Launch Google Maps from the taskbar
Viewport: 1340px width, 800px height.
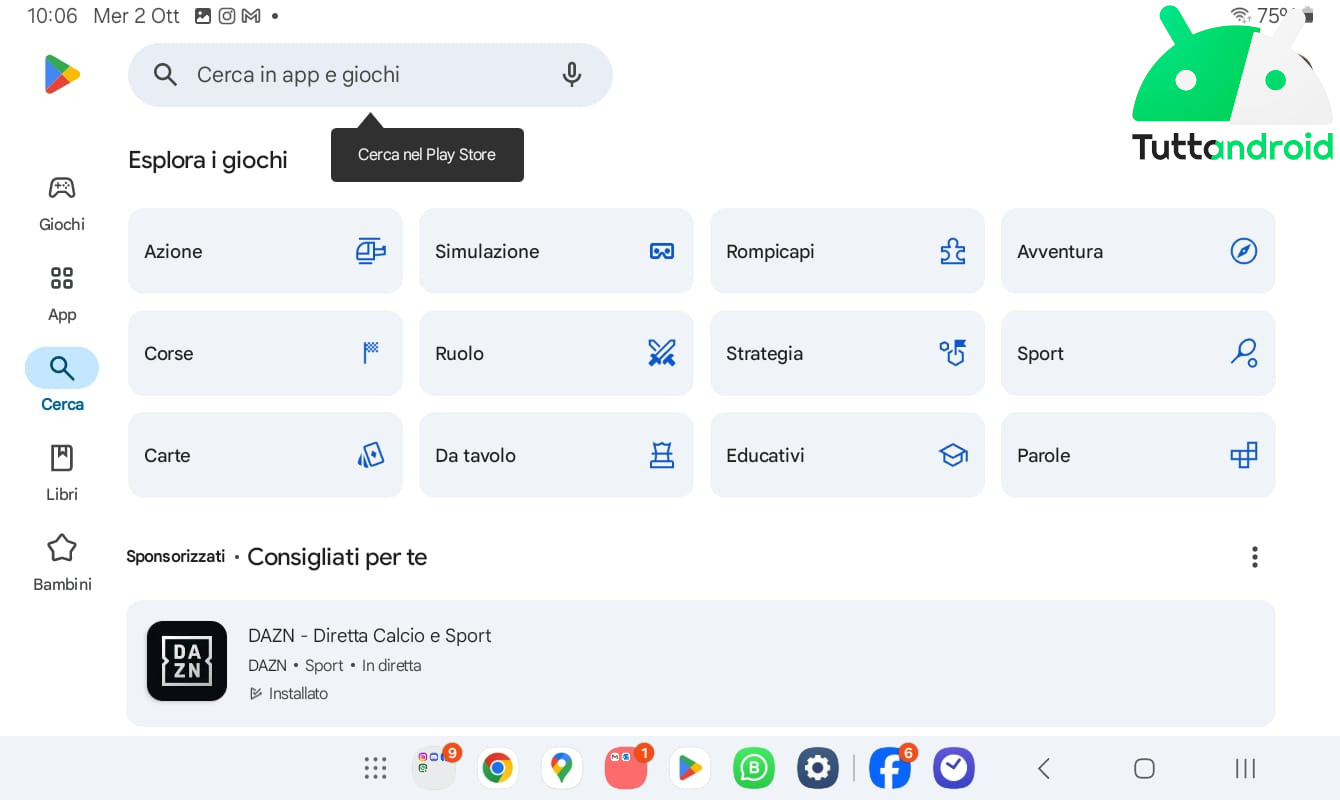click(562, 768)
